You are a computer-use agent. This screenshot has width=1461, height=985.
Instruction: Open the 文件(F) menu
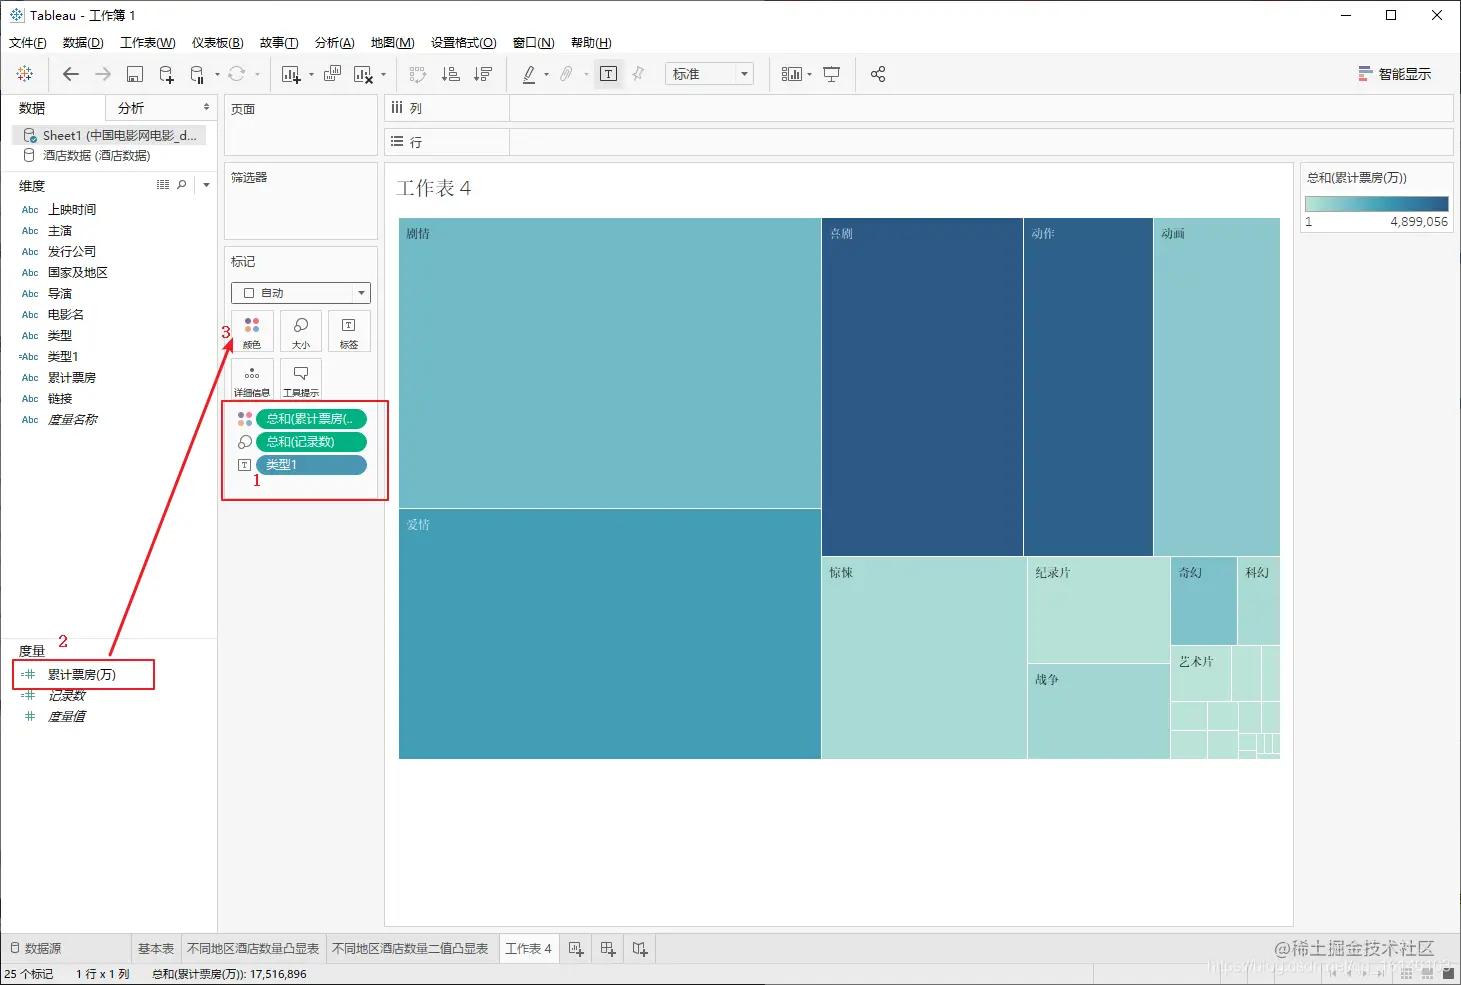coord(28,43)
